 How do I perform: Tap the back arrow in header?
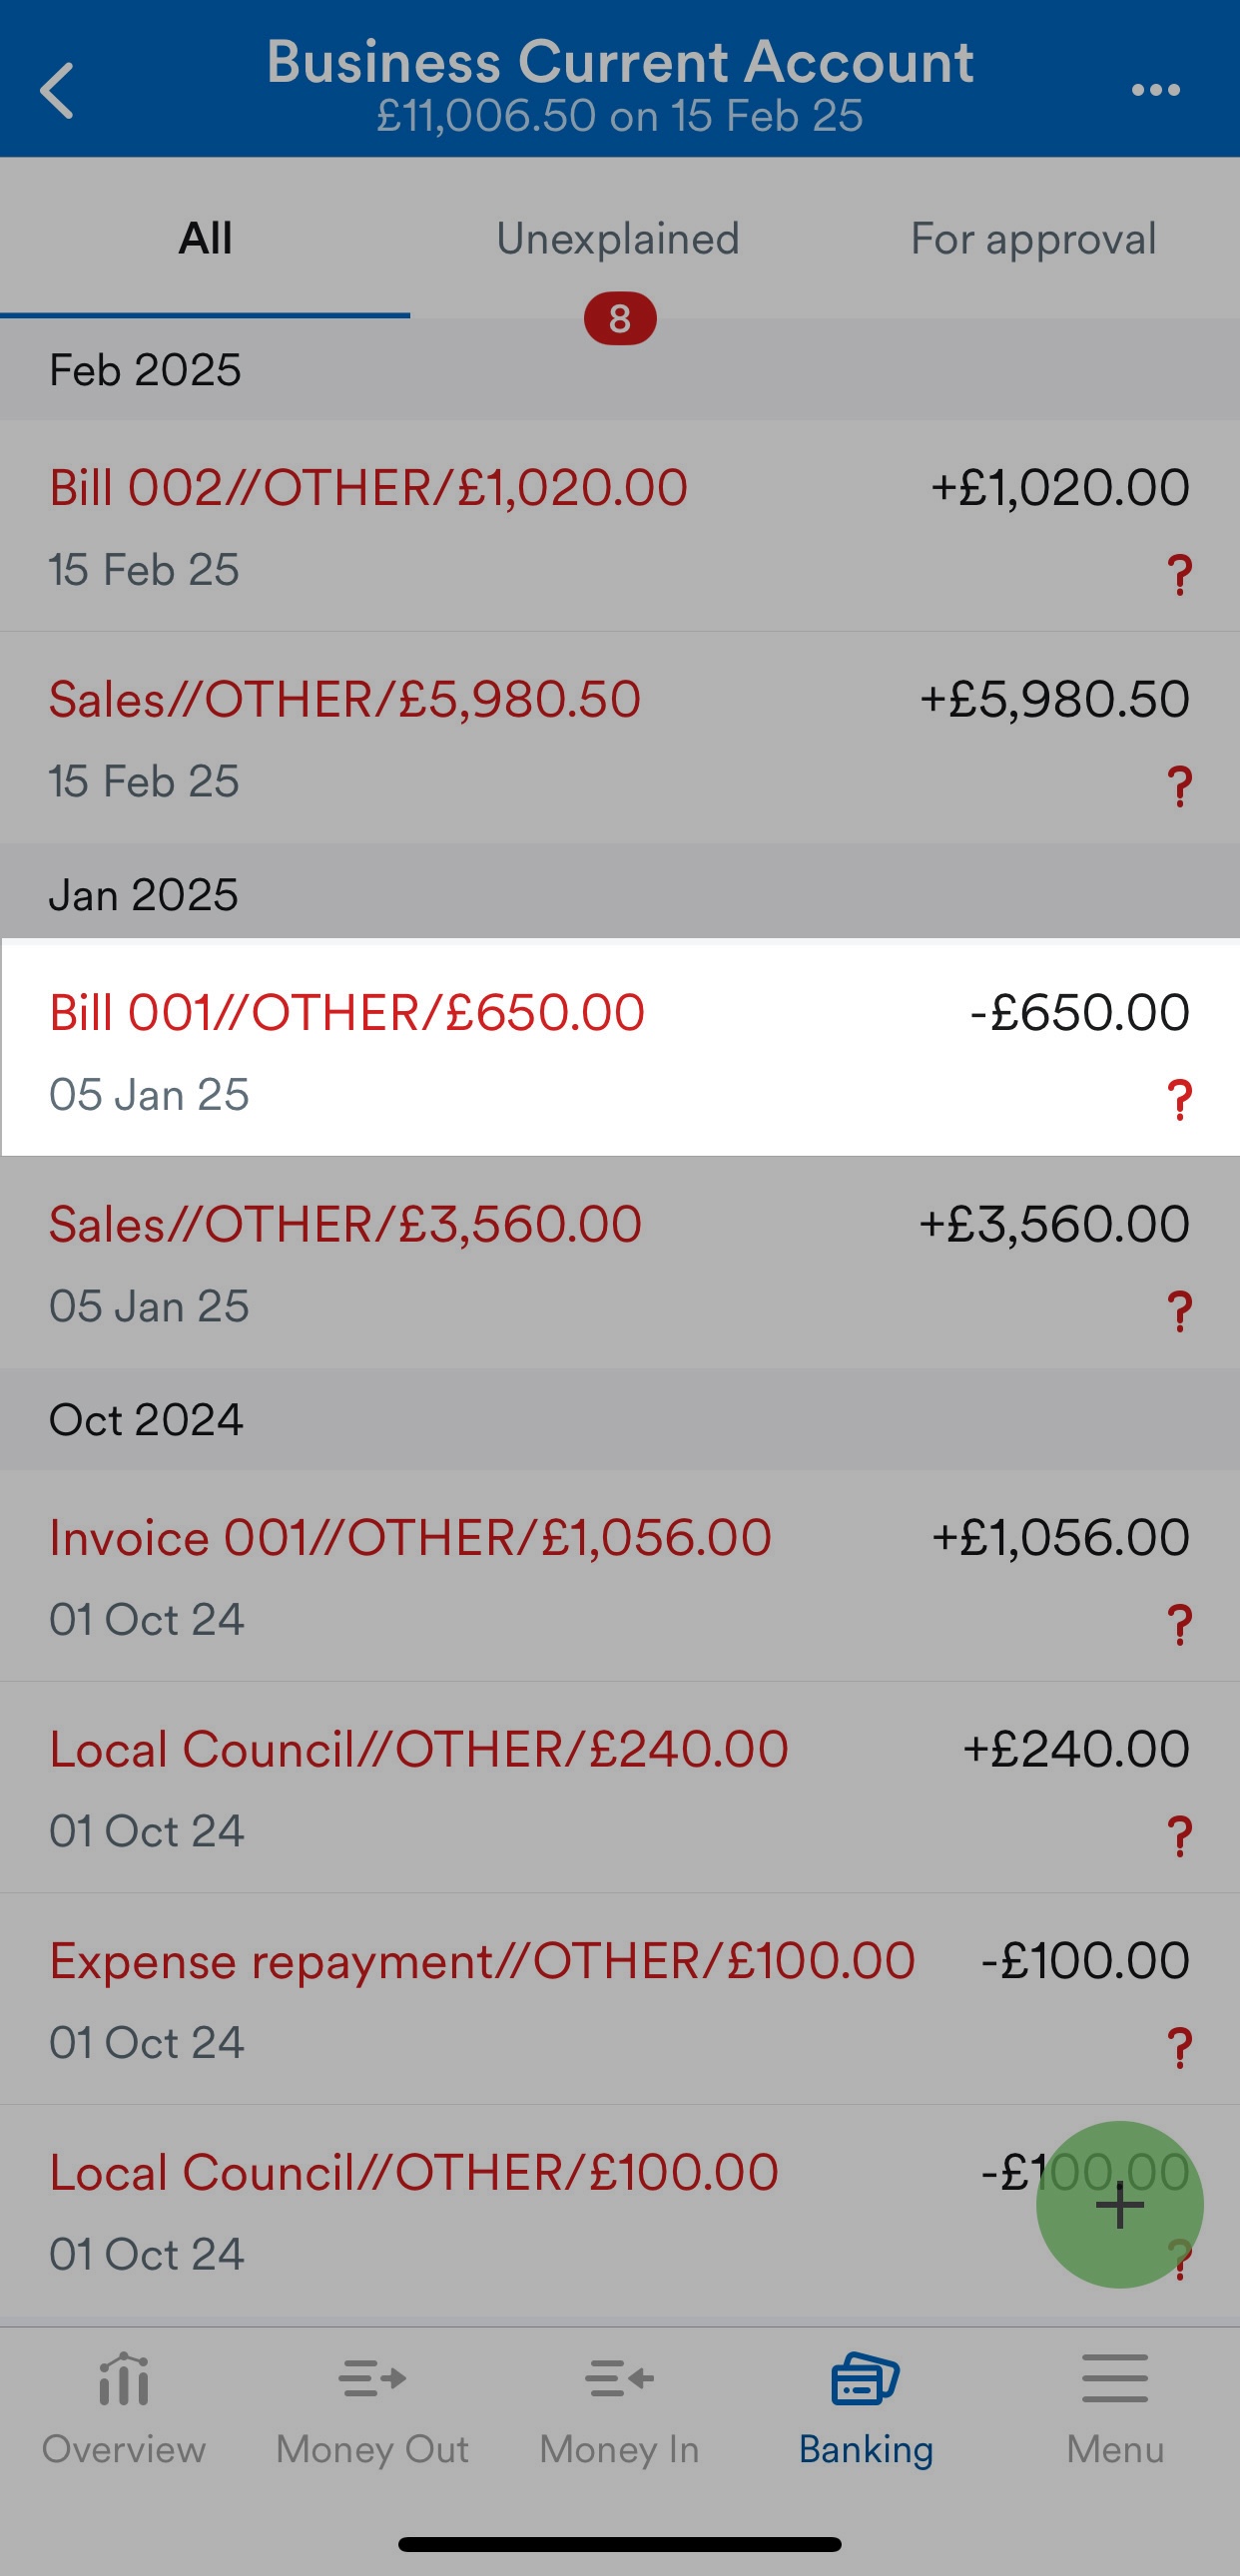(x=57, y=91)
